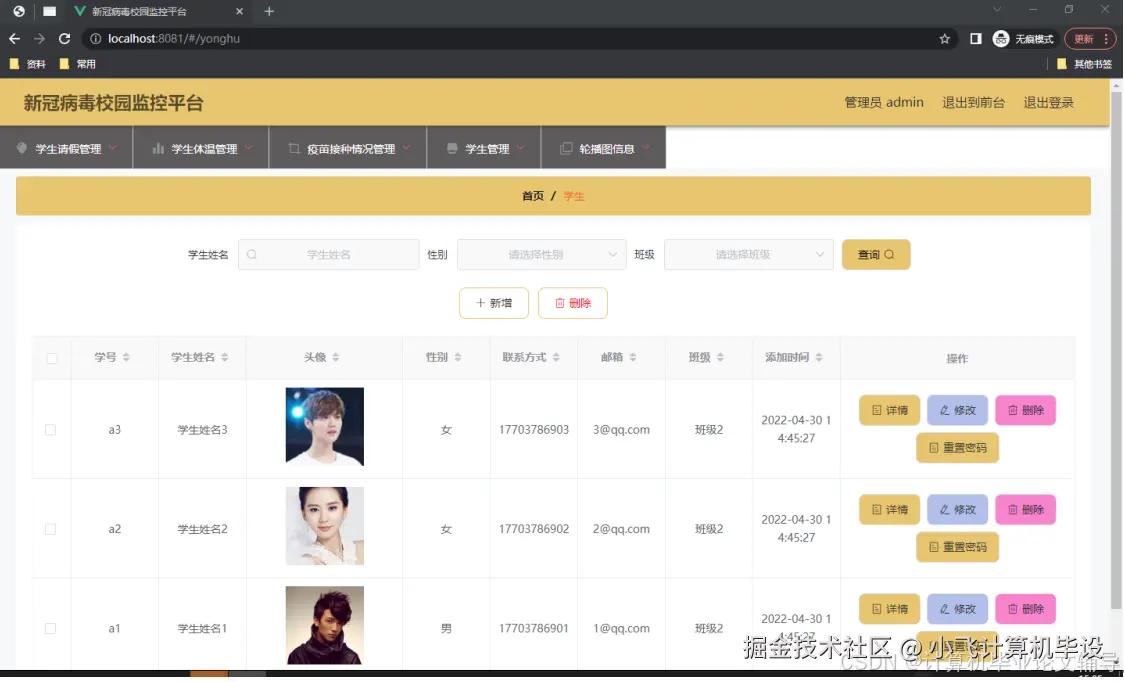Screen dimensions: 1124x682
Task: Open 详情 for student a1
Action: tap(890, 610)
